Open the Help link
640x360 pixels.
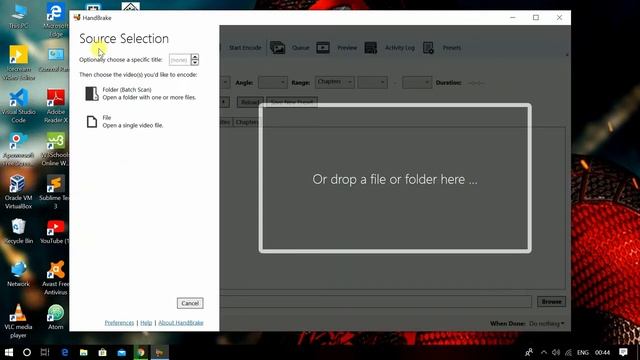146,322
